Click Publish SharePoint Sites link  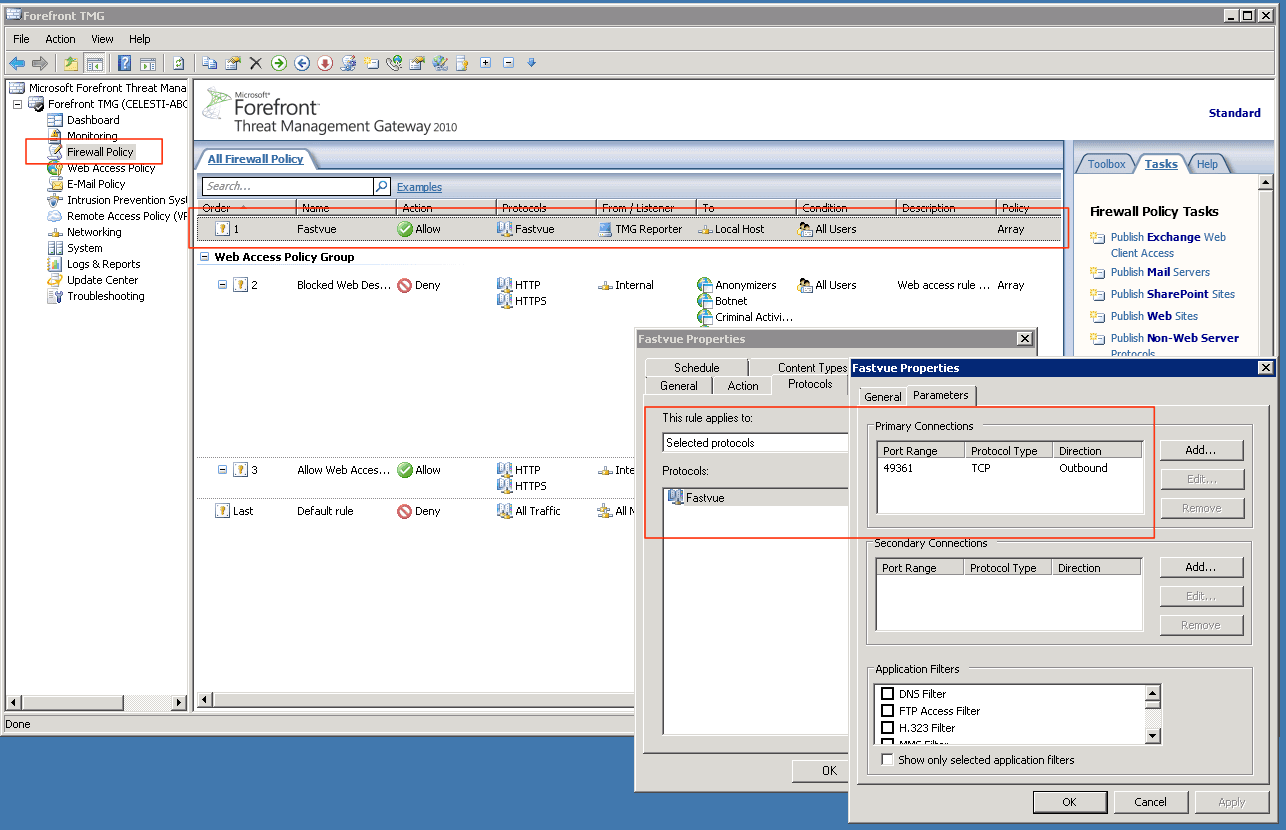pos(1173,294)
